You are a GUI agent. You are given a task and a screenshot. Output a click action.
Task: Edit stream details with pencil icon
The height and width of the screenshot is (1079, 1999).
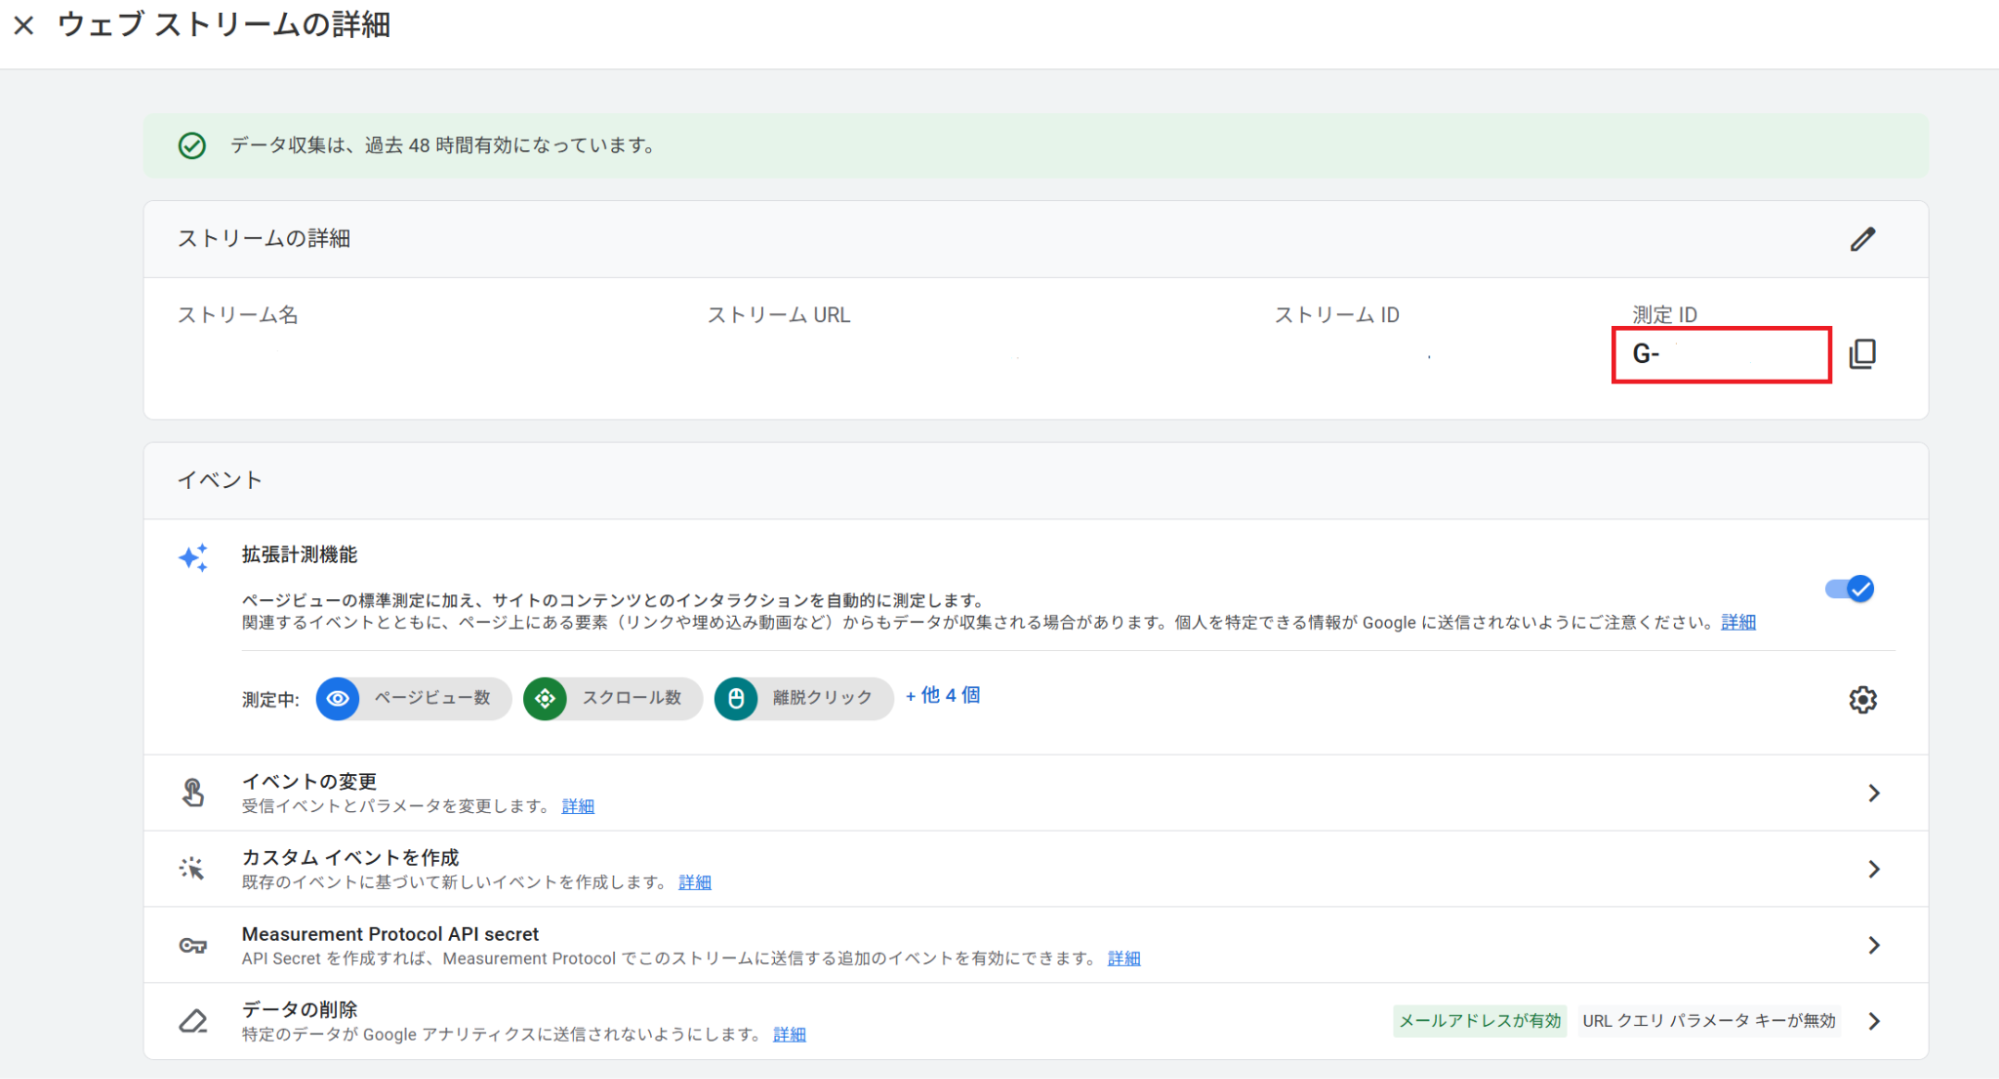pyautogui.click(x=1862, y=239)
